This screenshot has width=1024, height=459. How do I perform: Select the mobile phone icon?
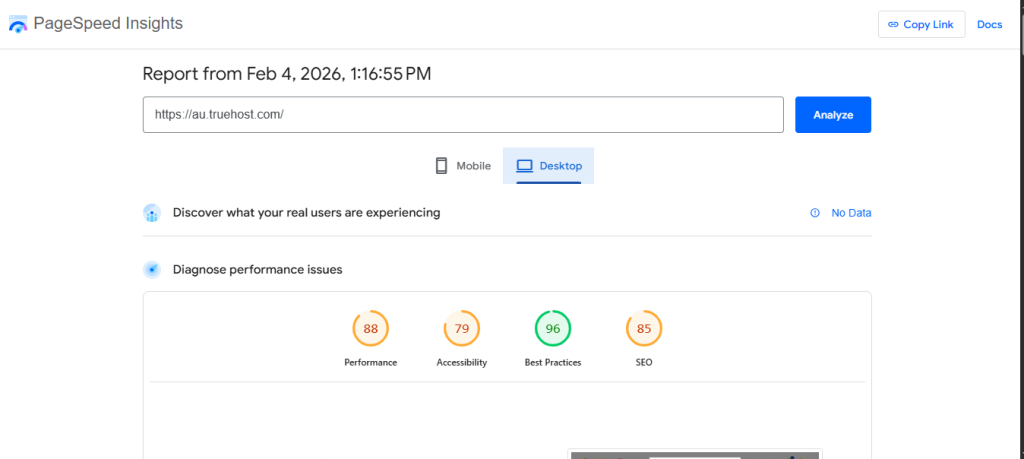(441, 165)
